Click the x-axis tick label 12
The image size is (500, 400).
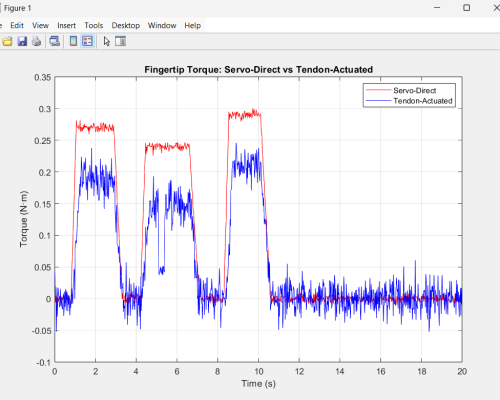[299, 371]
